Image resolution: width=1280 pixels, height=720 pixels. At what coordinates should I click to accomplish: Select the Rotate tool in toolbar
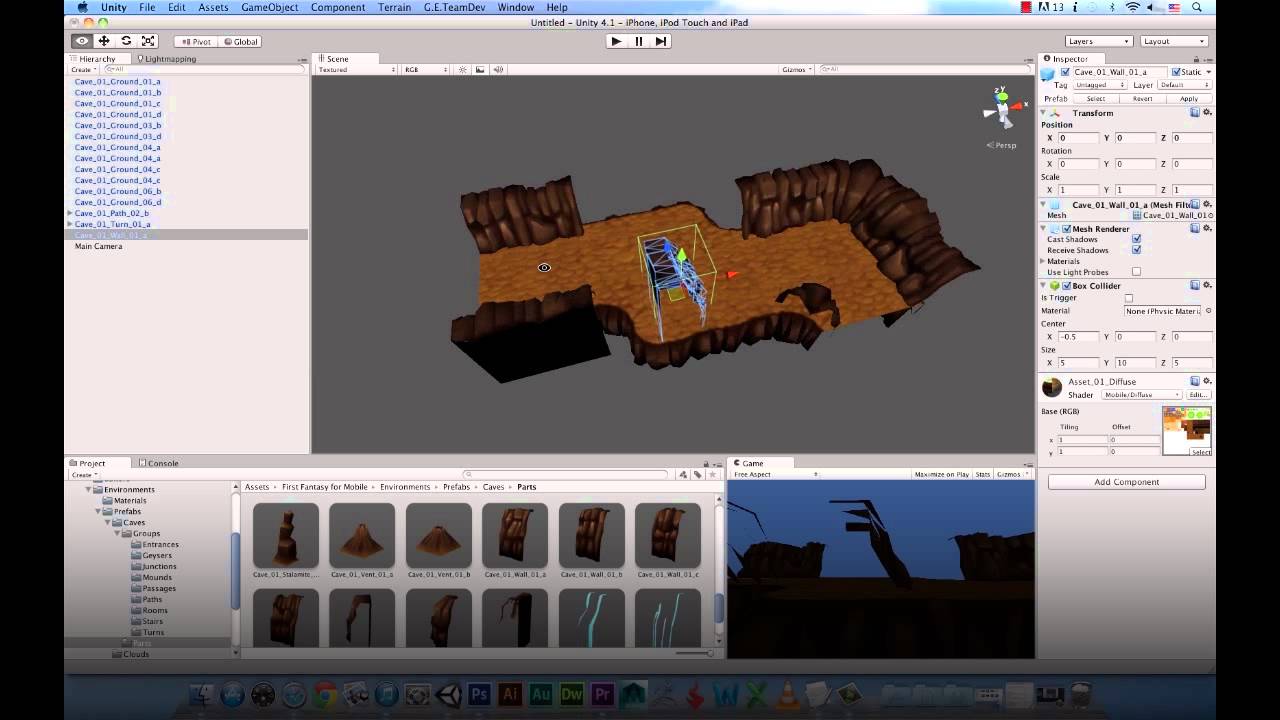[x=126, y=41]
